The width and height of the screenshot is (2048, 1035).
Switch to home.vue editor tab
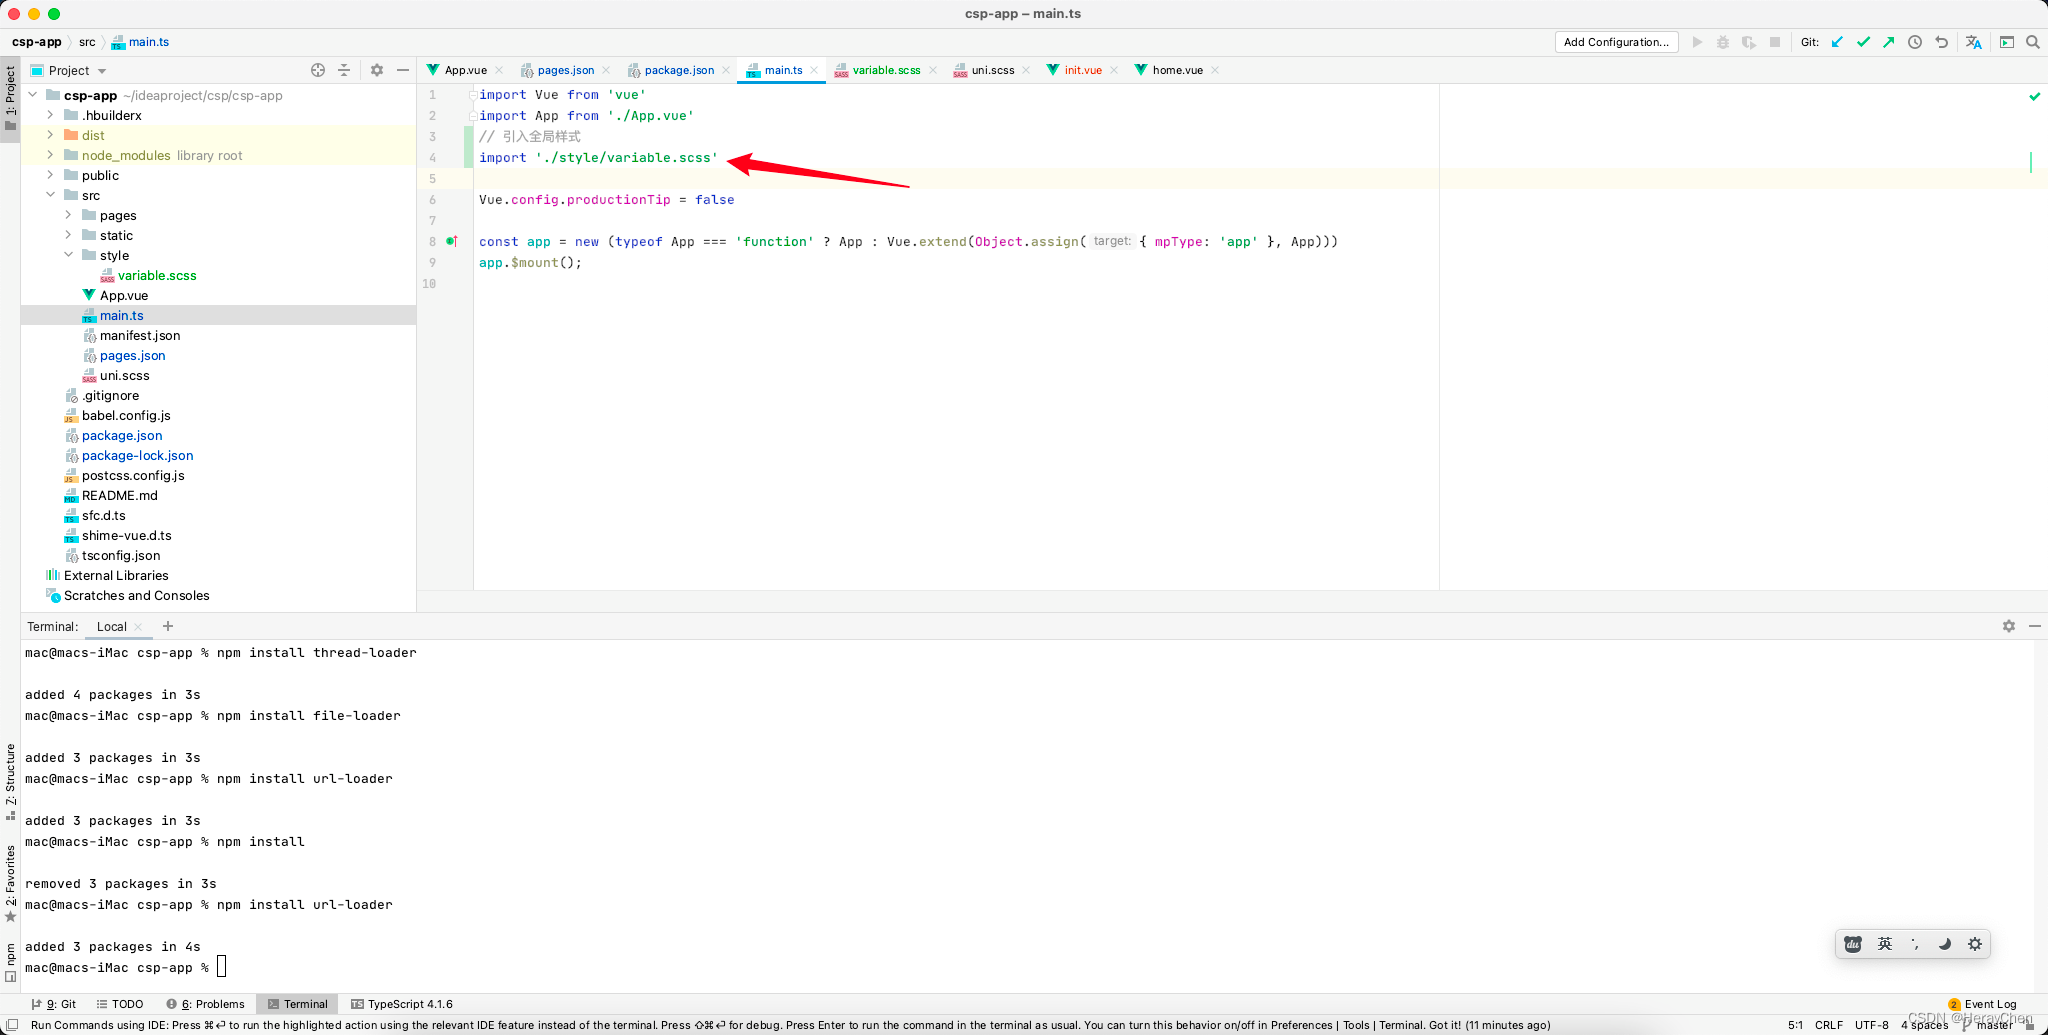click(x=1177, y=70)
